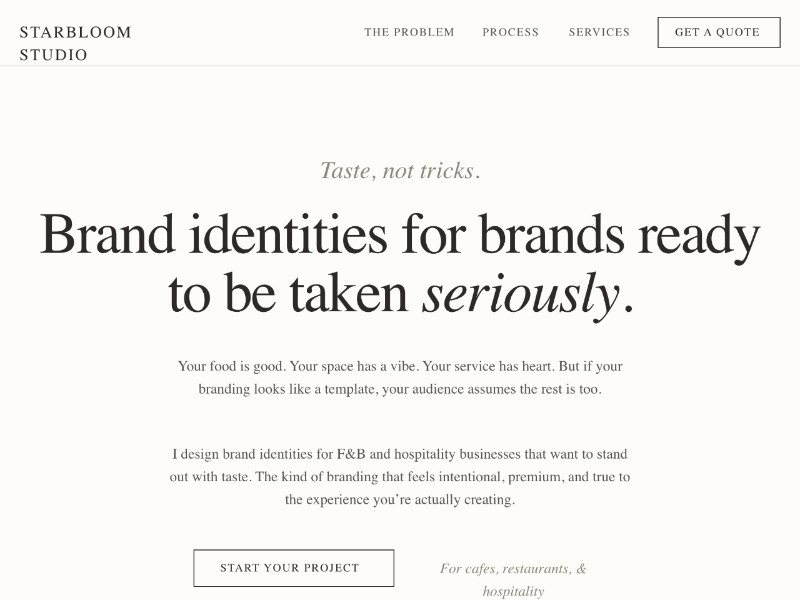
Task: Open The Problem nav link
Action: 409,32
